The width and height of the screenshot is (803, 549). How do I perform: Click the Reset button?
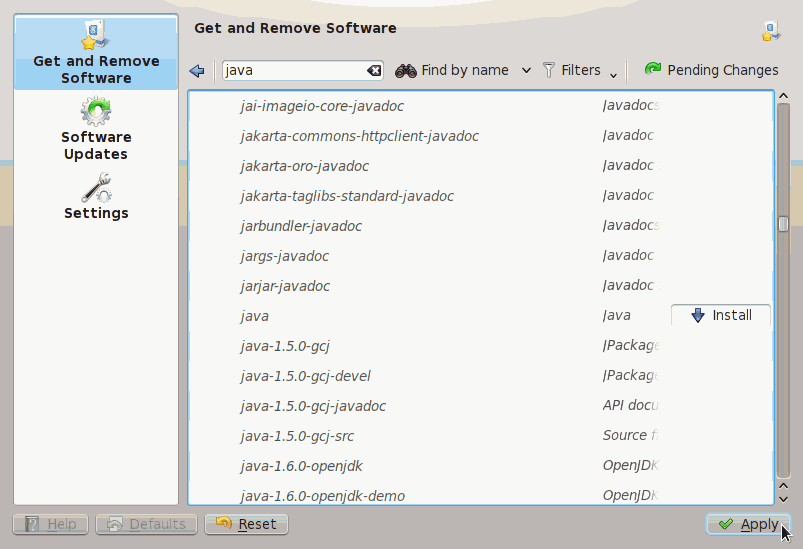[246, 524]
